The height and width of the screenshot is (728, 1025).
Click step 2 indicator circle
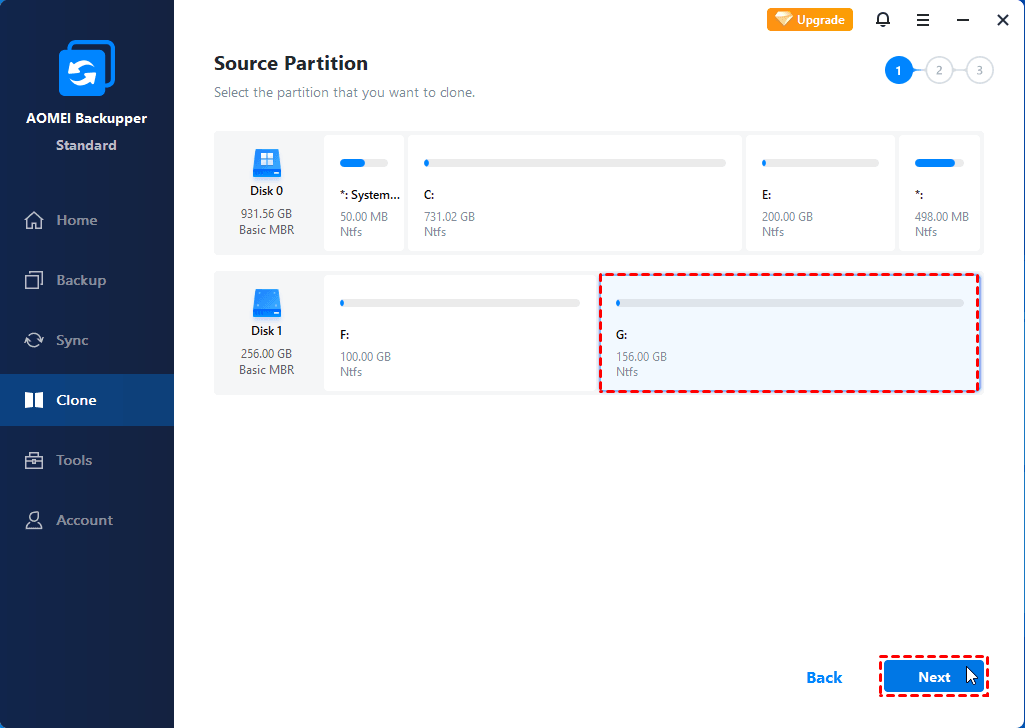coord(939,70)
